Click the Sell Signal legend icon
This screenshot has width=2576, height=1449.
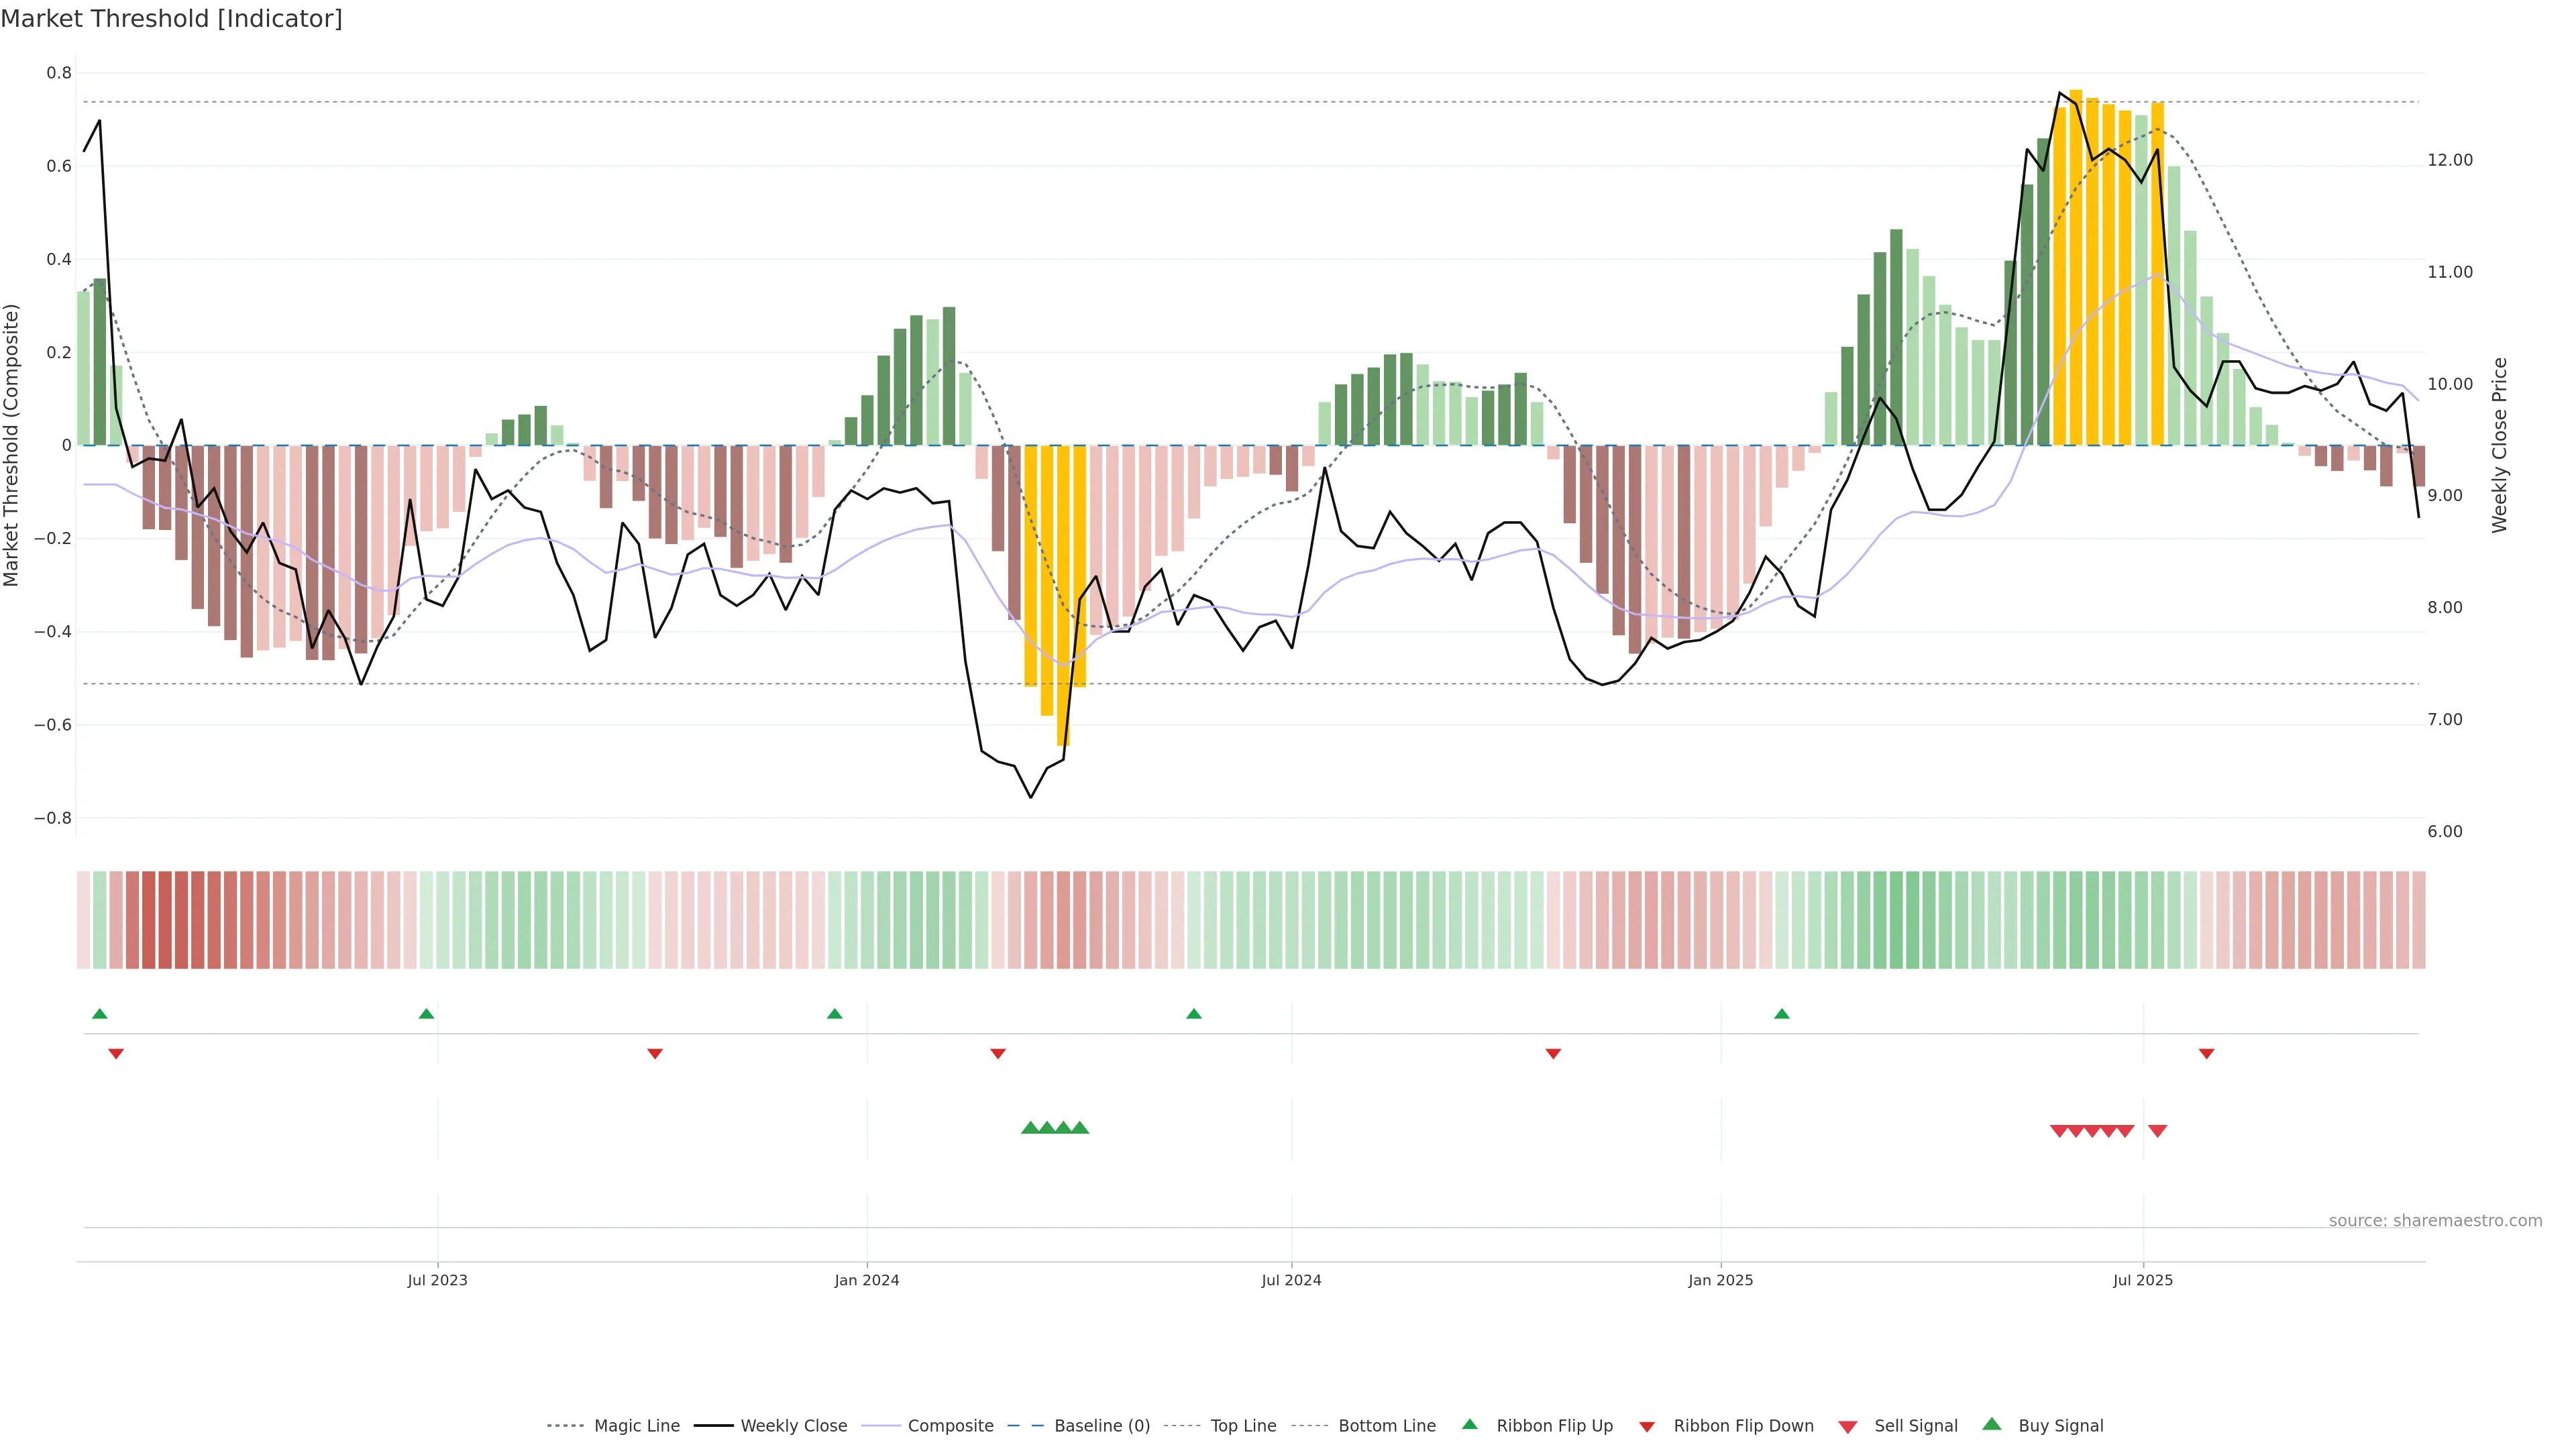click(1848, 1427)
